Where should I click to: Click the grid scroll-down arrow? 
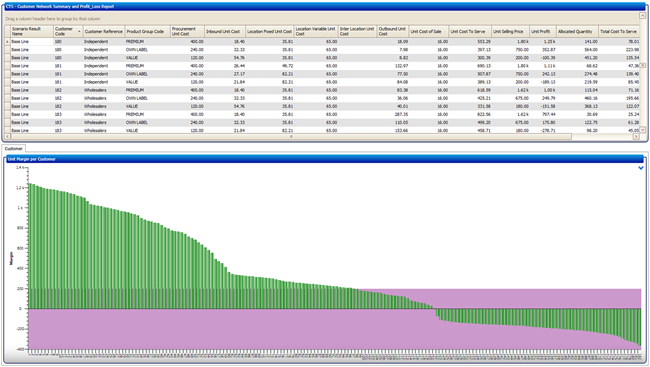tap(642, 130)
